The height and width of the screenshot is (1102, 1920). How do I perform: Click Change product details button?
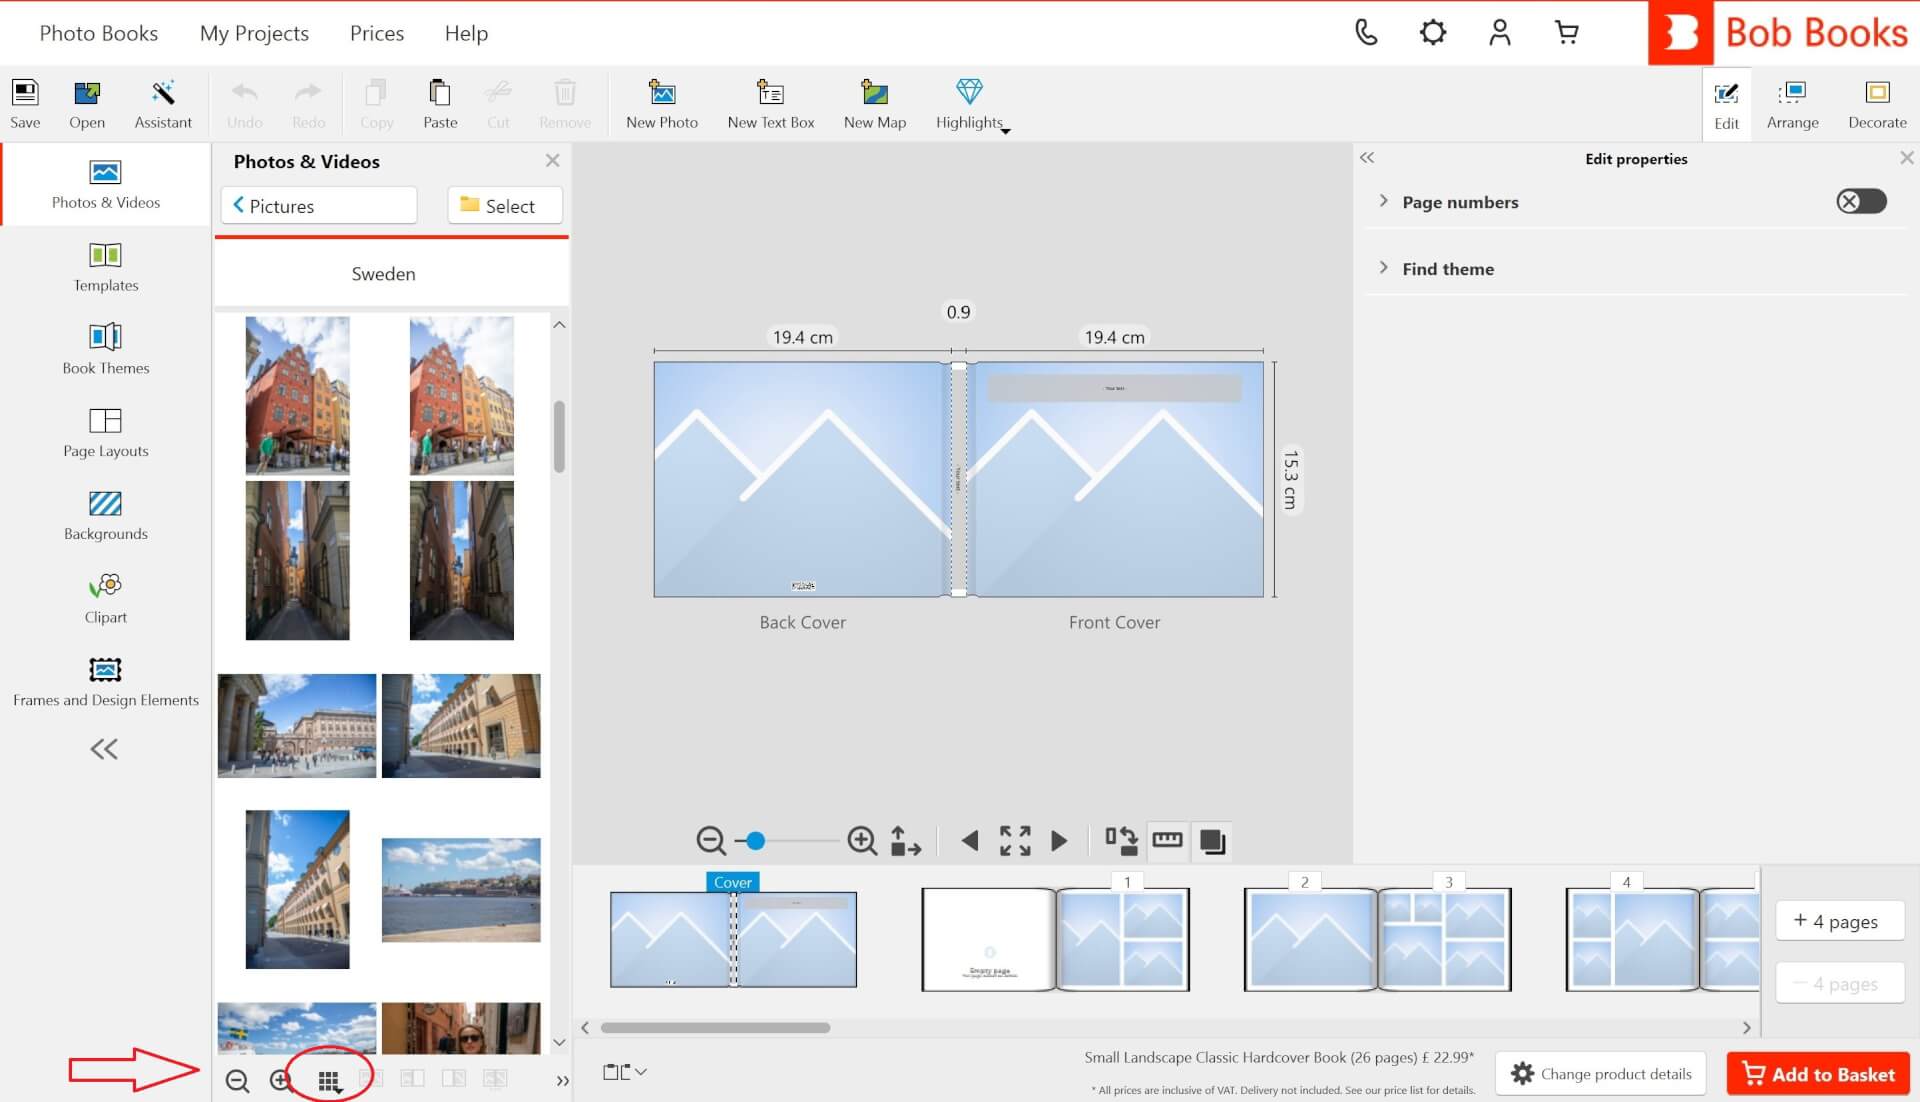pos(1601,1074)
